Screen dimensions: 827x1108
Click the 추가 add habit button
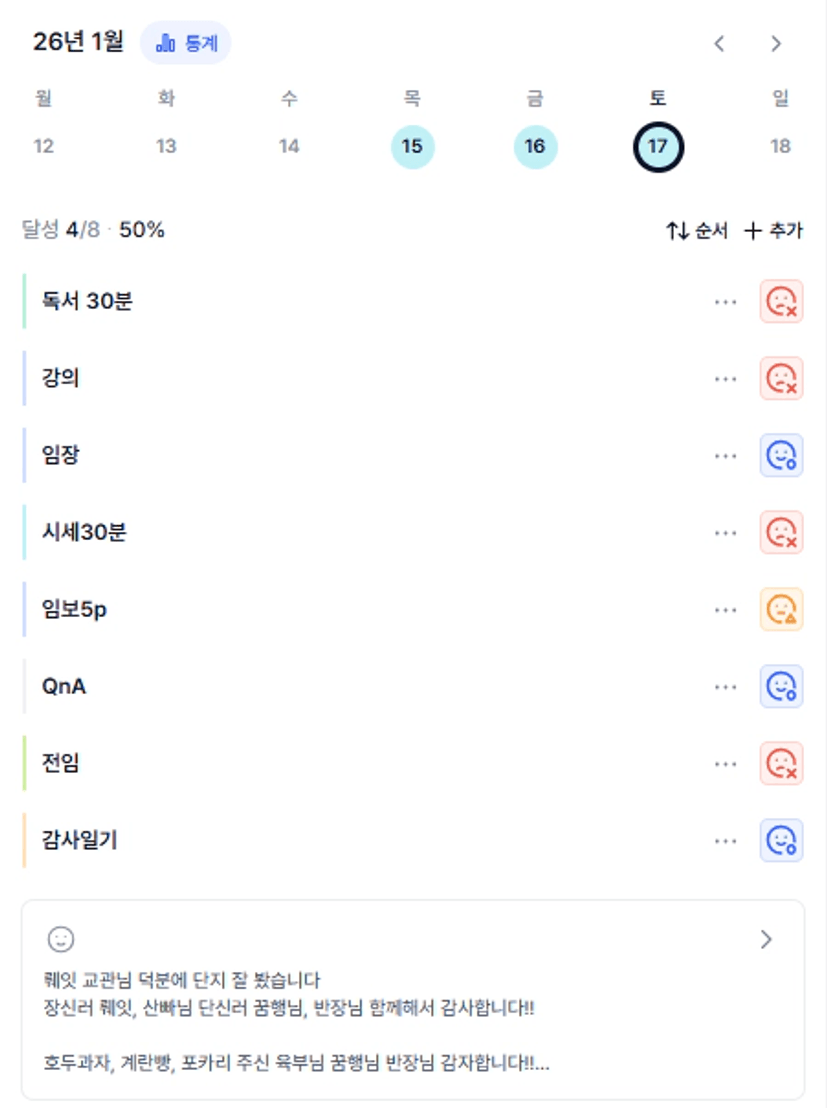(x=774, y=231)
